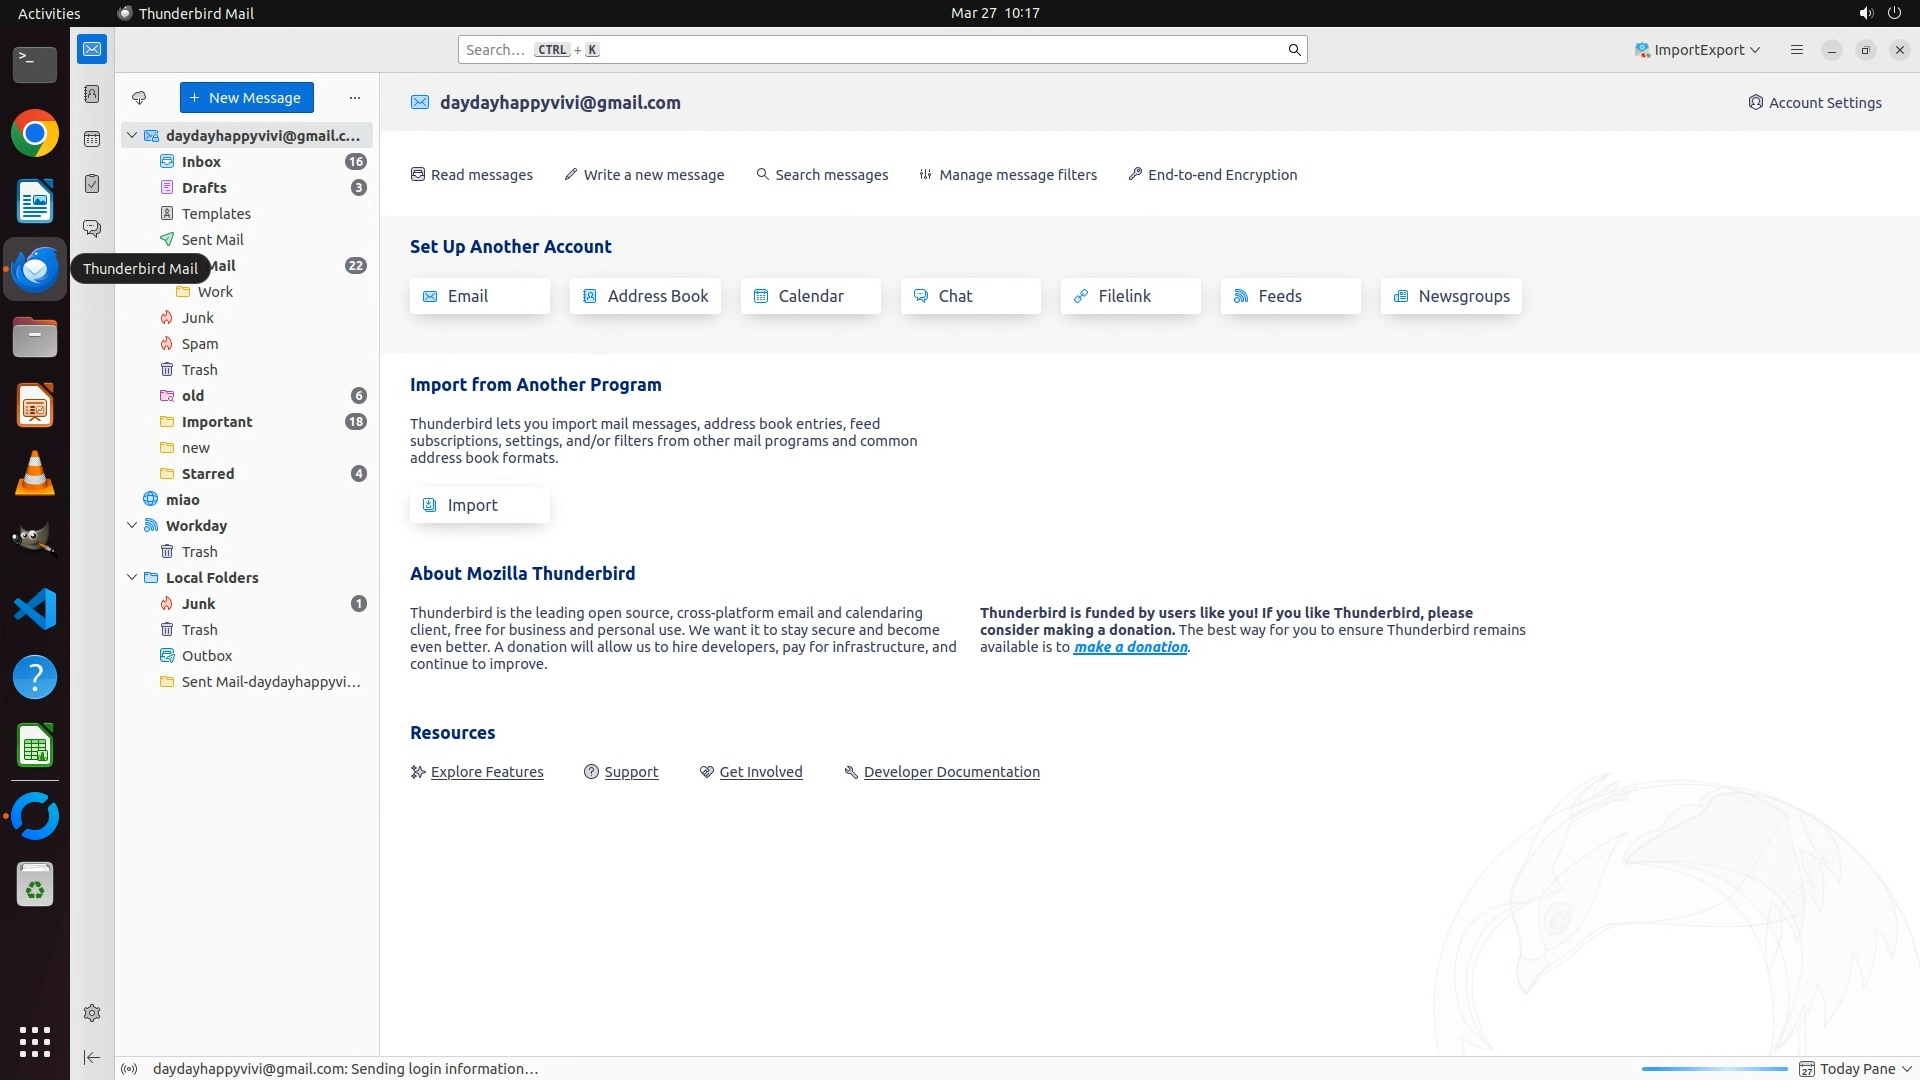Open the settings gear in spaces toolbar

point(92,1013)
